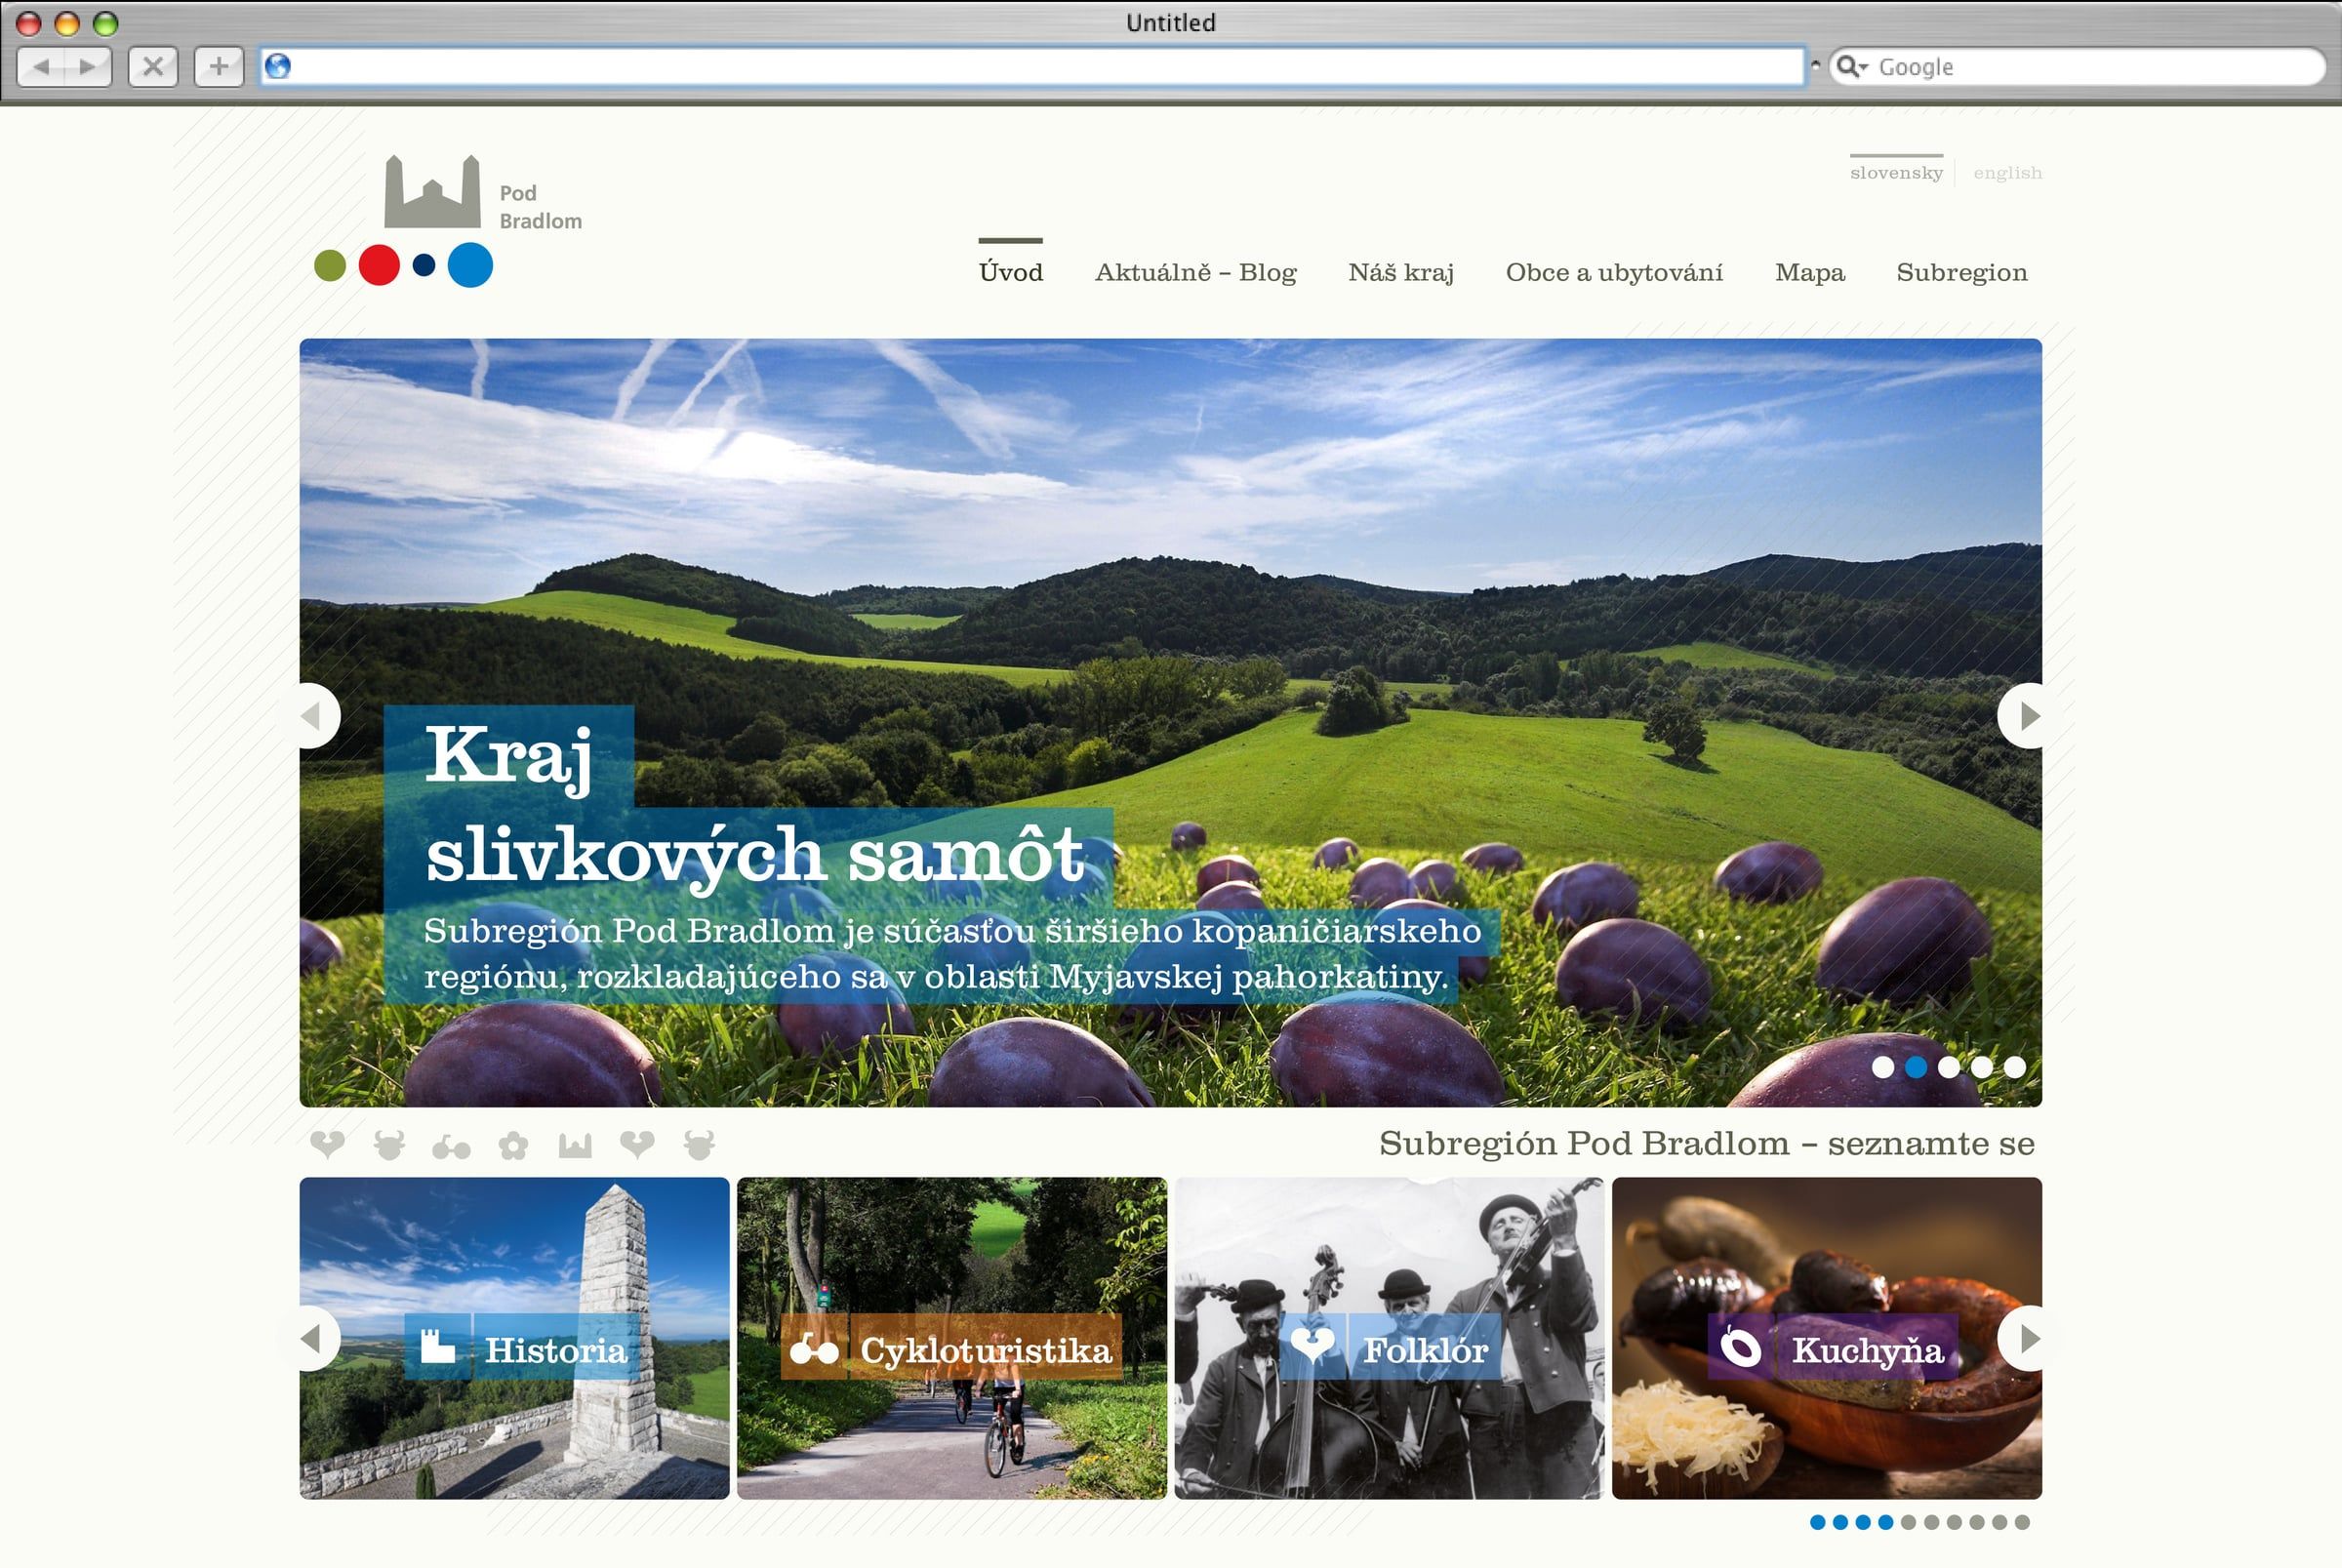
Task: Go back with the browser back arrow
Action: [42, 67]
